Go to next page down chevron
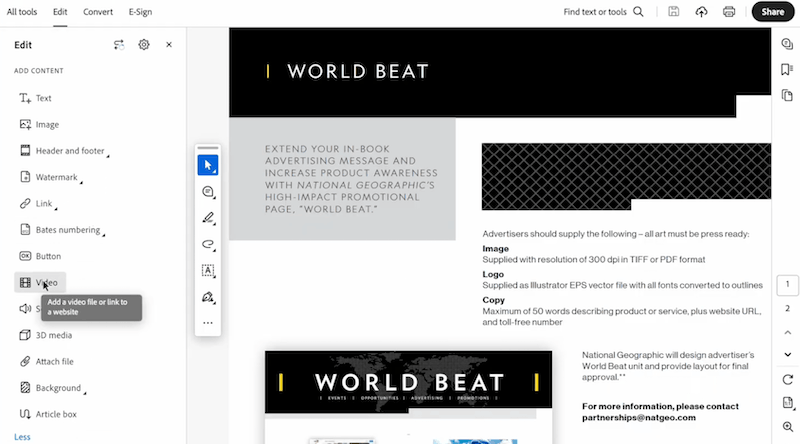This screenshot has width=800, height=444. [787, 355]
